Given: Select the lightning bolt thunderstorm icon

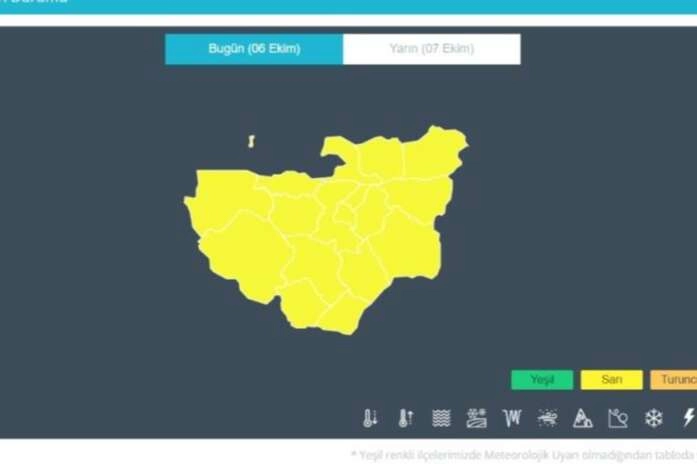Looking at the screenshot, I should point(689,417).
